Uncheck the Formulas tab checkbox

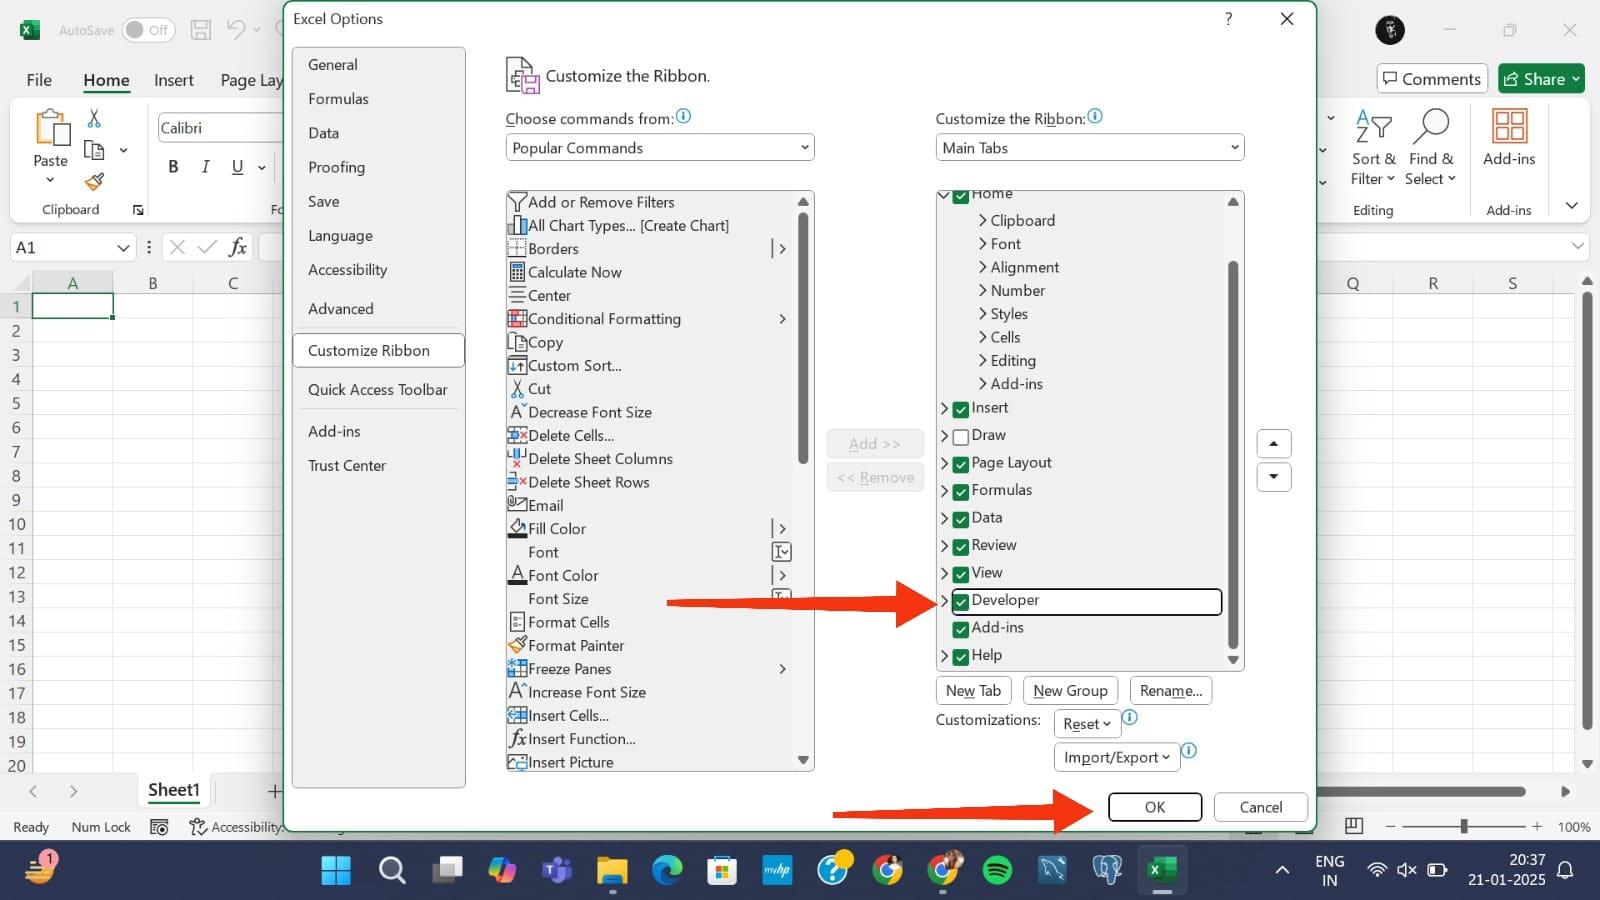(x=961, y=492)
